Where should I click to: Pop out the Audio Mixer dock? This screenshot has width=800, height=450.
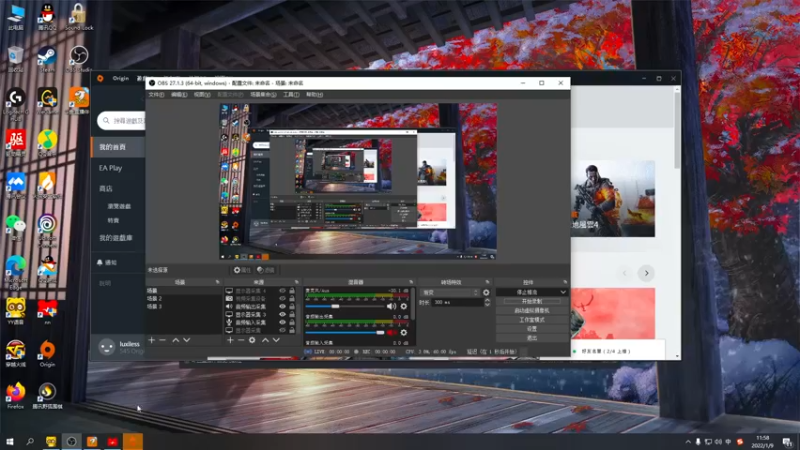coord(411,282)
